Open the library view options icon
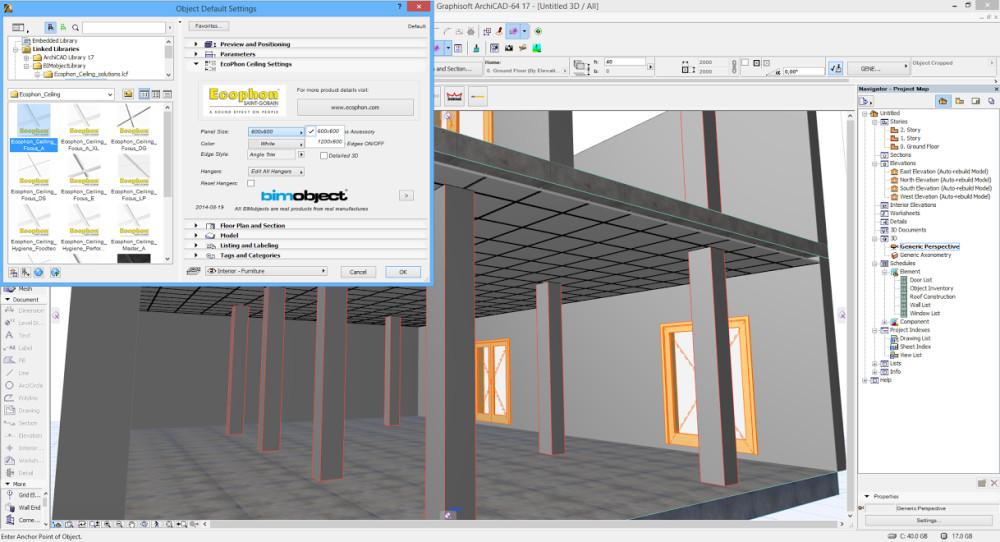 tap(19, 27)
